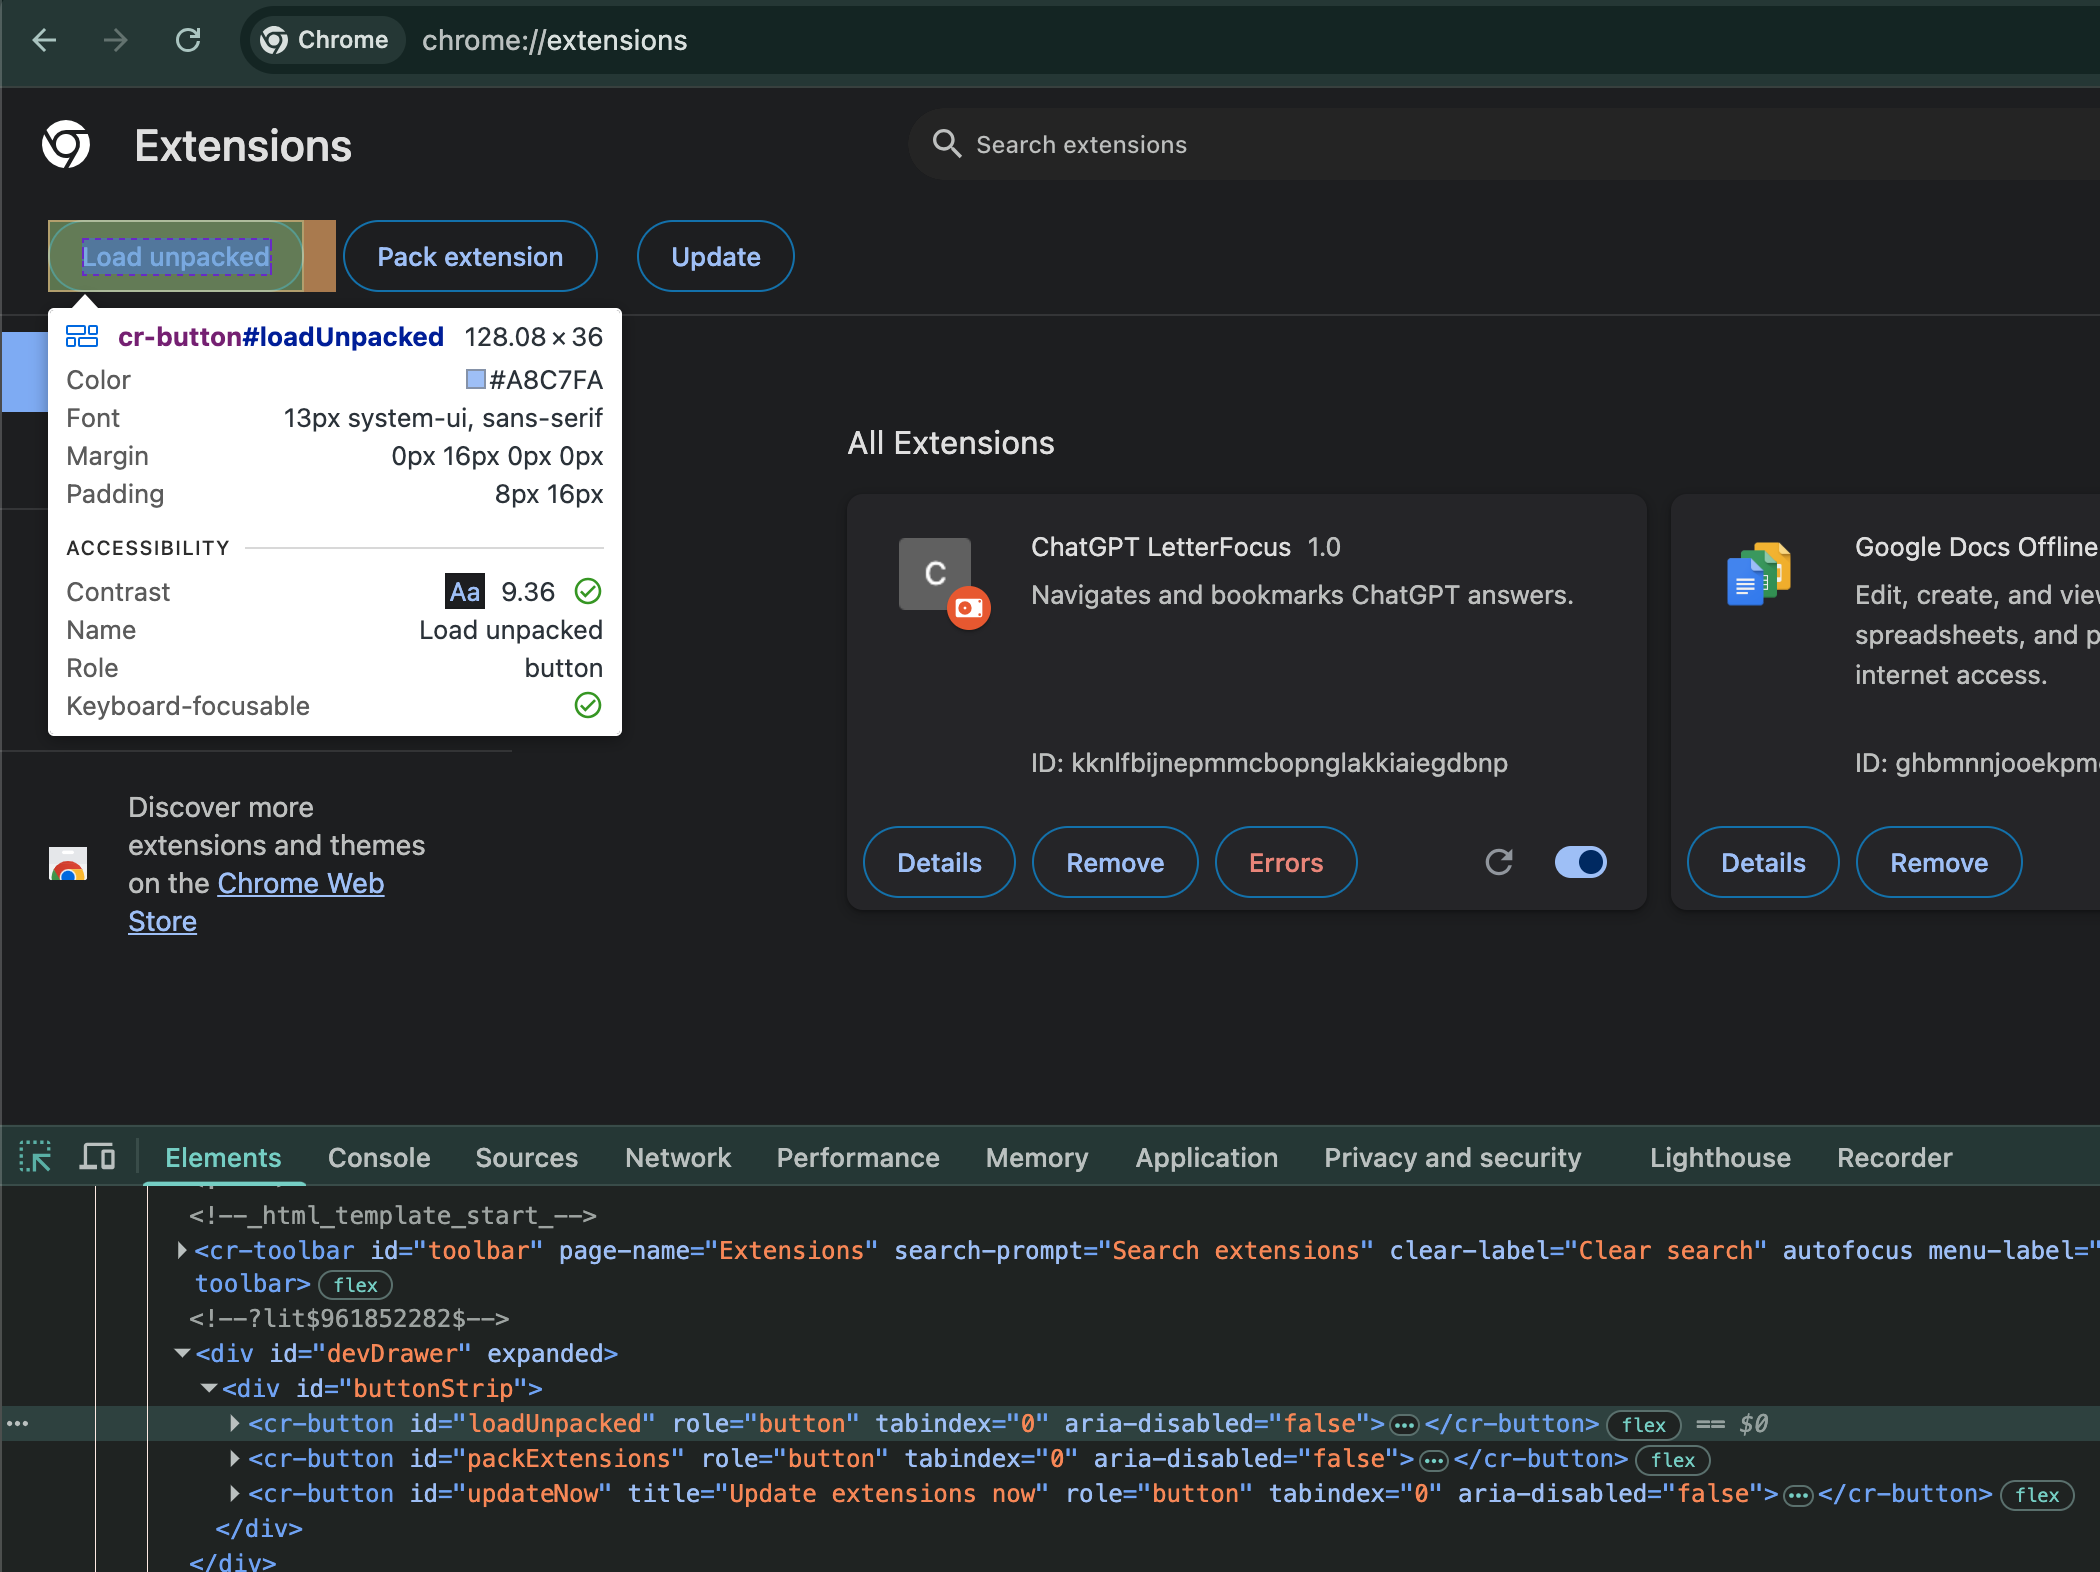Collapse the devDrawer div node

[x=182, y=1353]
